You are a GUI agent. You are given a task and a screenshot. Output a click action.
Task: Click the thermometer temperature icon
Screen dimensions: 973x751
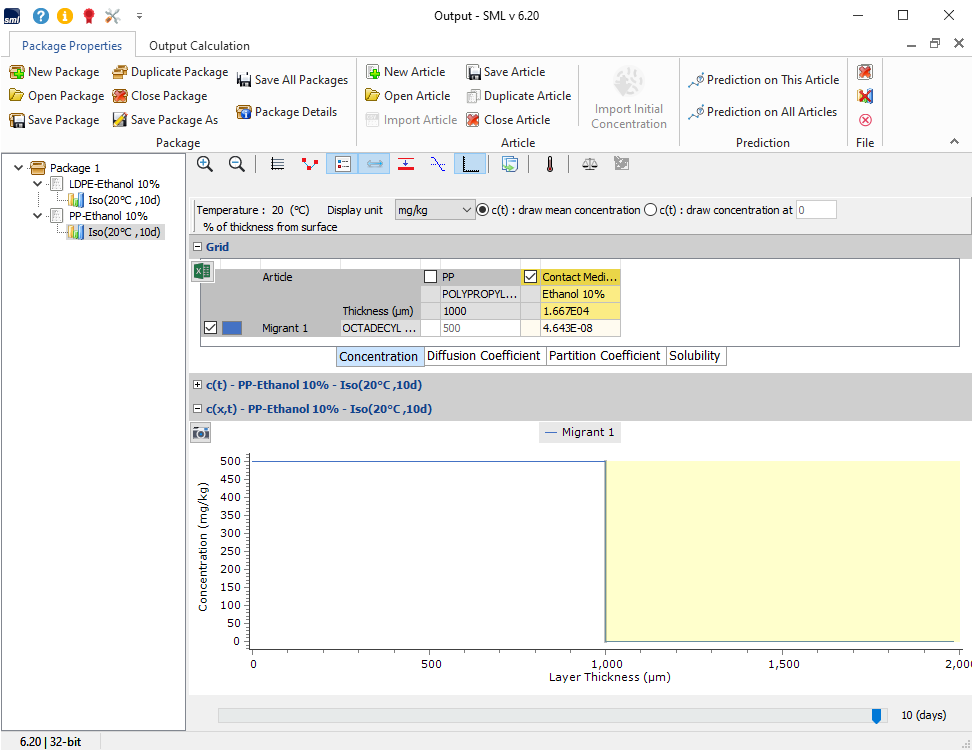click(x=549, y=164)
